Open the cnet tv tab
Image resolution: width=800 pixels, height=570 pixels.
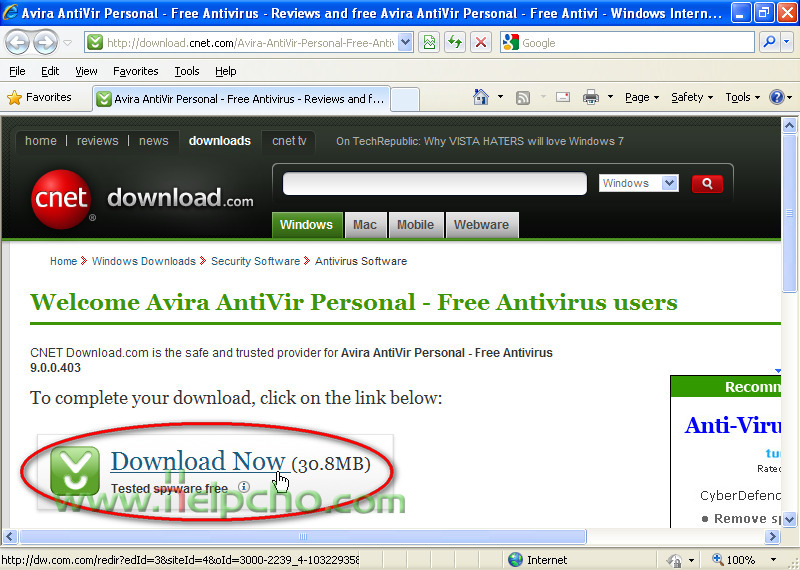pos(289,141)
